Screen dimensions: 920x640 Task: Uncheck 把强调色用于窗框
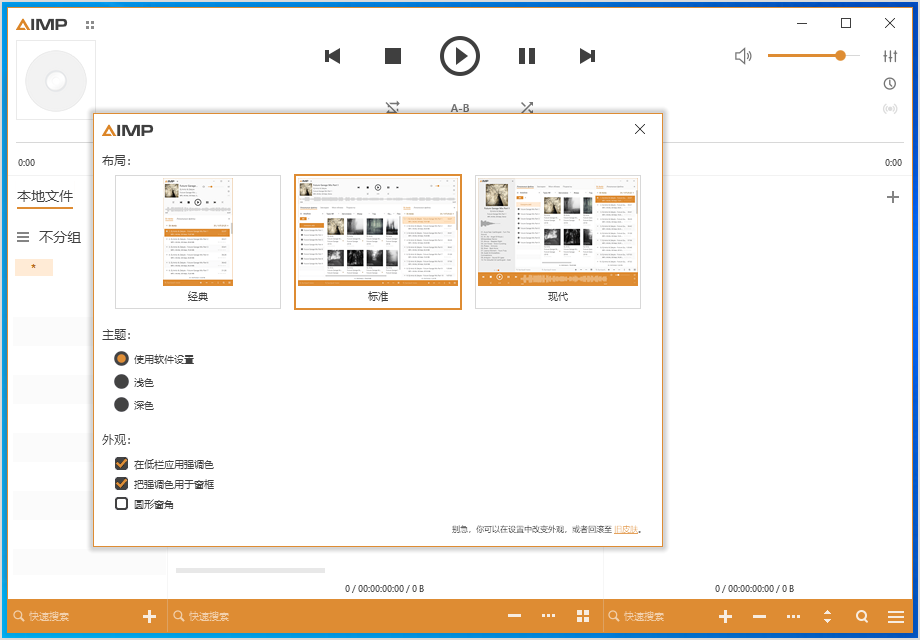click(122, 482)
